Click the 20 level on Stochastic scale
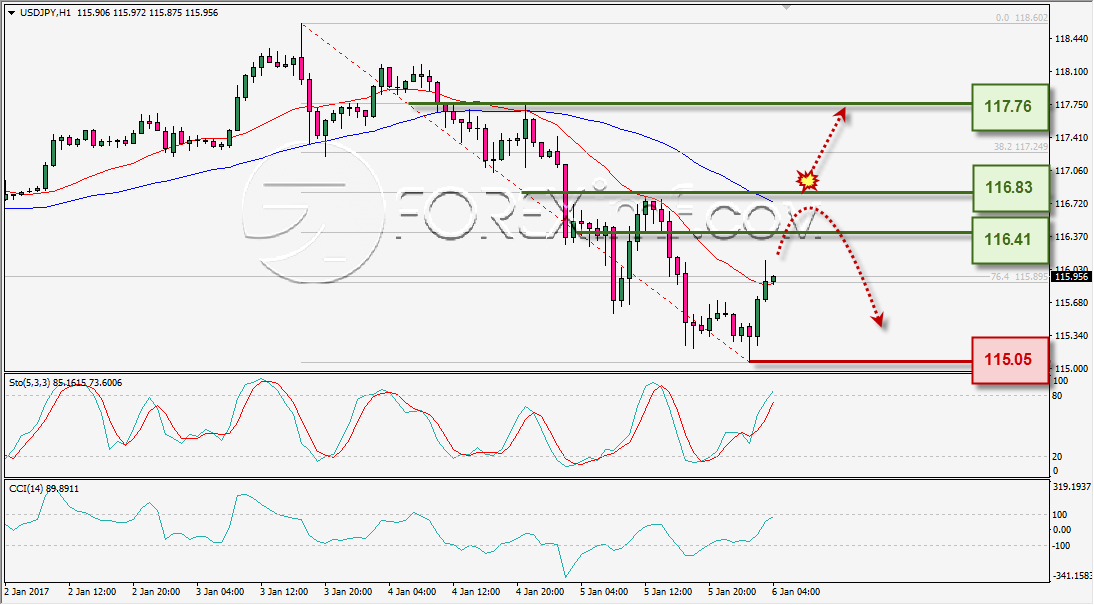1094x605 pixels. pyautogui.click(x=1057, y=456)
